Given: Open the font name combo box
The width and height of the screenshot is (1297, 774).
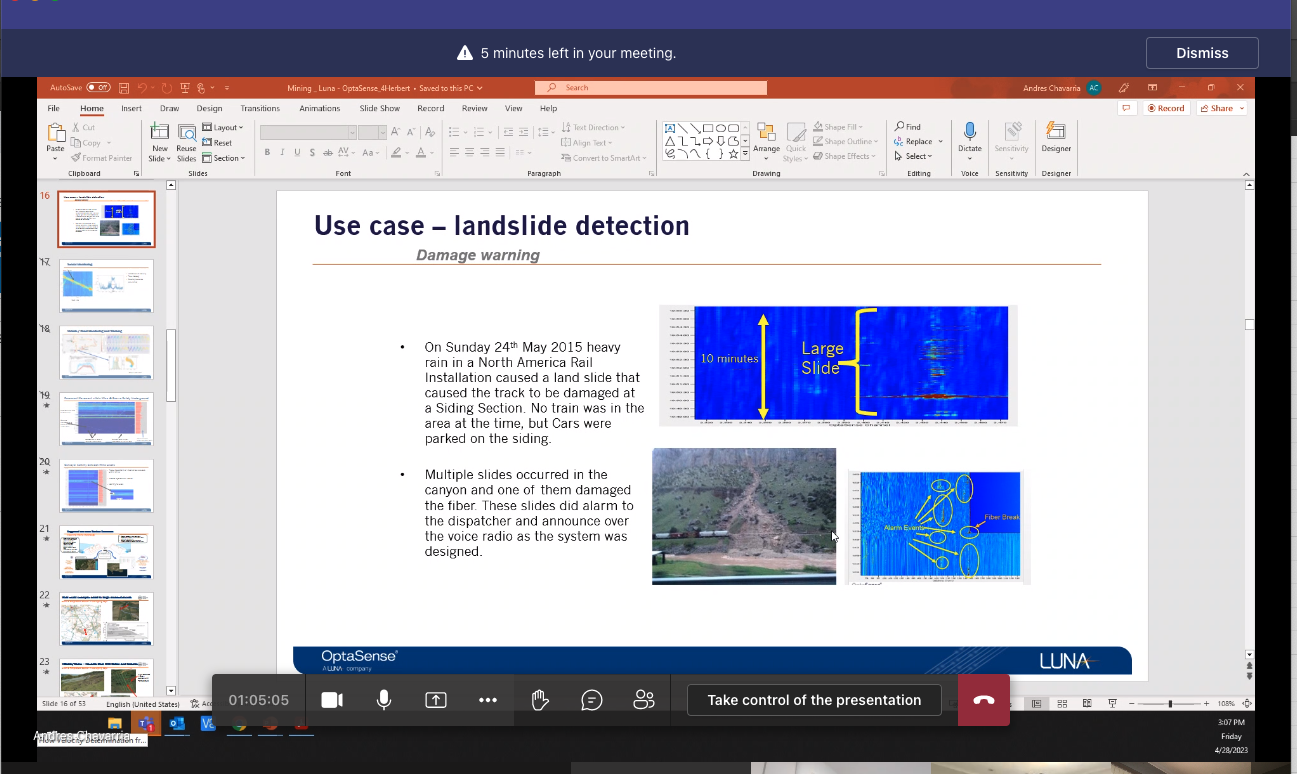Looking at the screenshot, I should (x=308, y=132).
